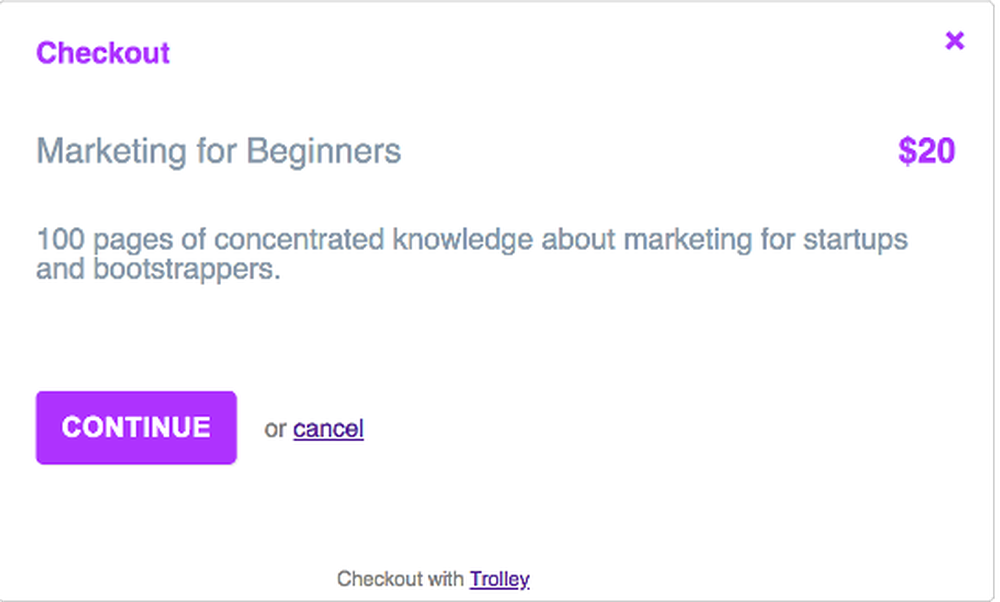Click the word 'and' in the description's second line
The image size is (1000, 602).
pos(61,269)
